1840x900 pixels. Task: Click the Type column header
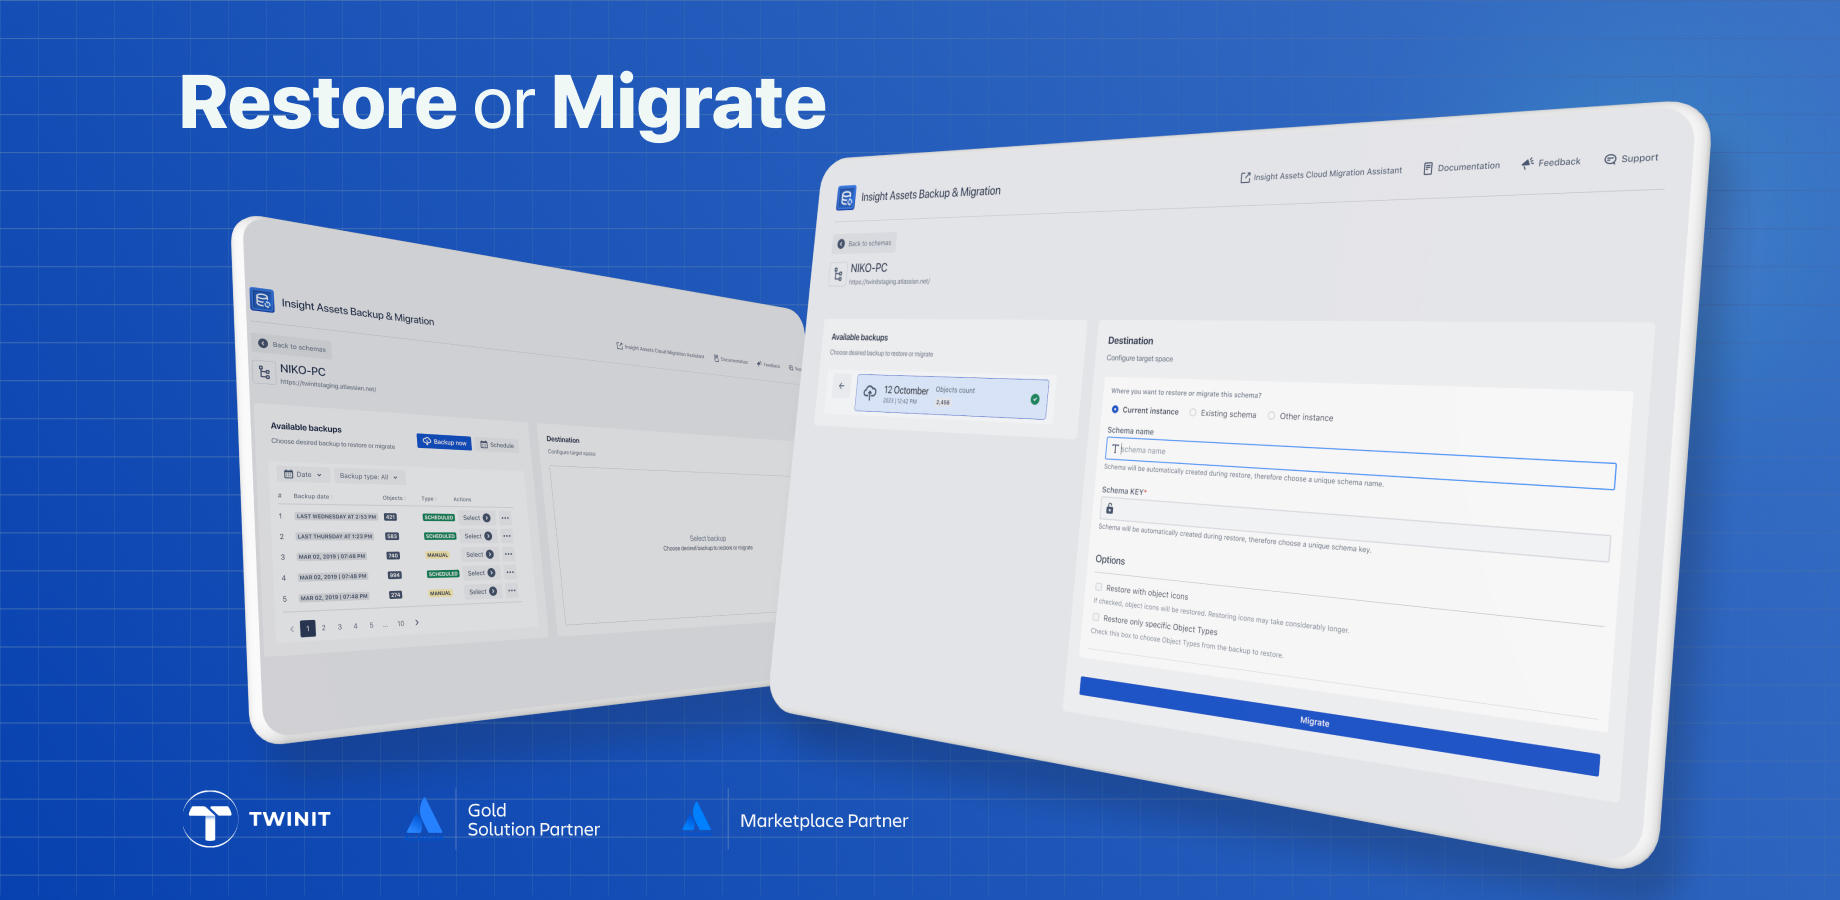[428, 498]
